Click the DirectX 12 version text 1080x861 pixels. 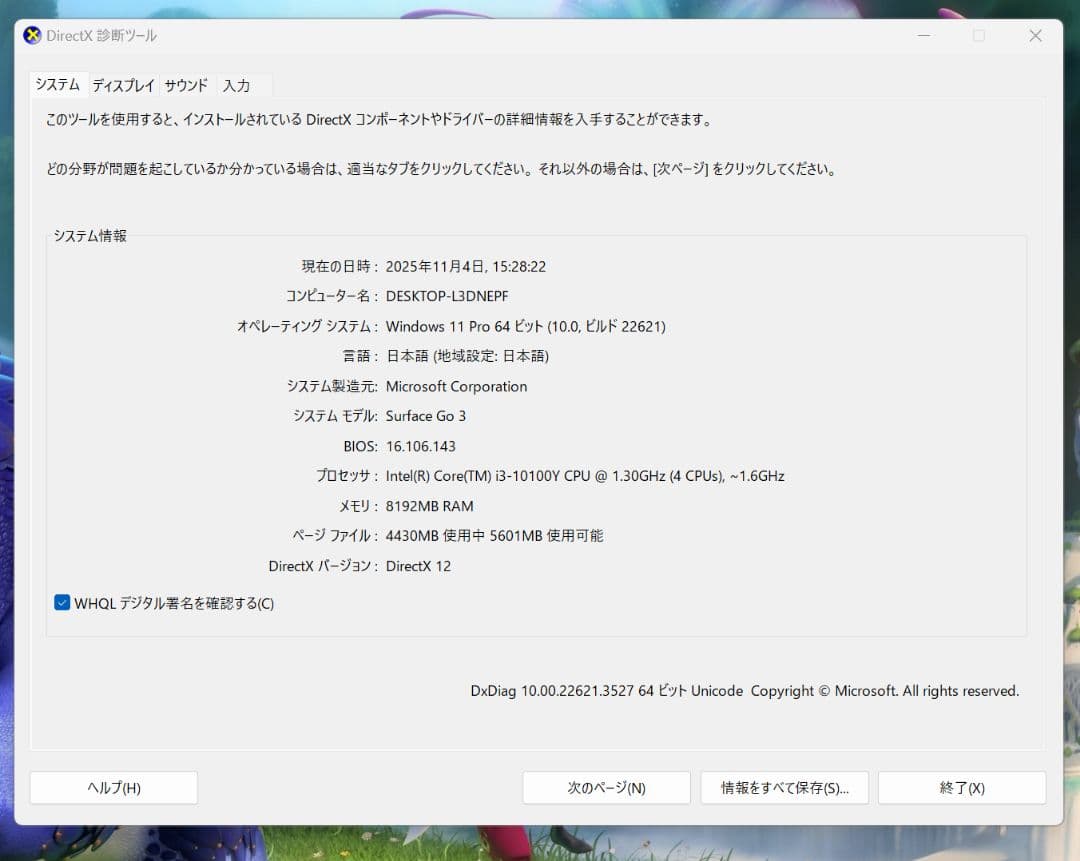(420, 565)
